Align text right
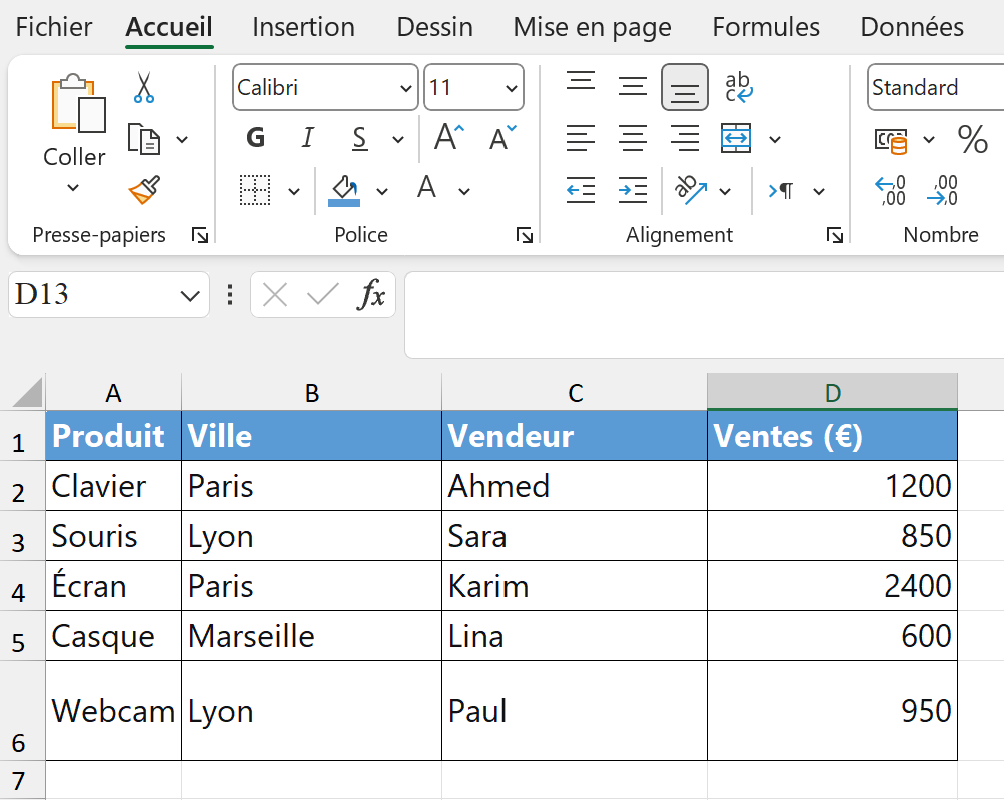This screenshot has width=1004, height=800. pyautogui.click(x=684, y=138)
